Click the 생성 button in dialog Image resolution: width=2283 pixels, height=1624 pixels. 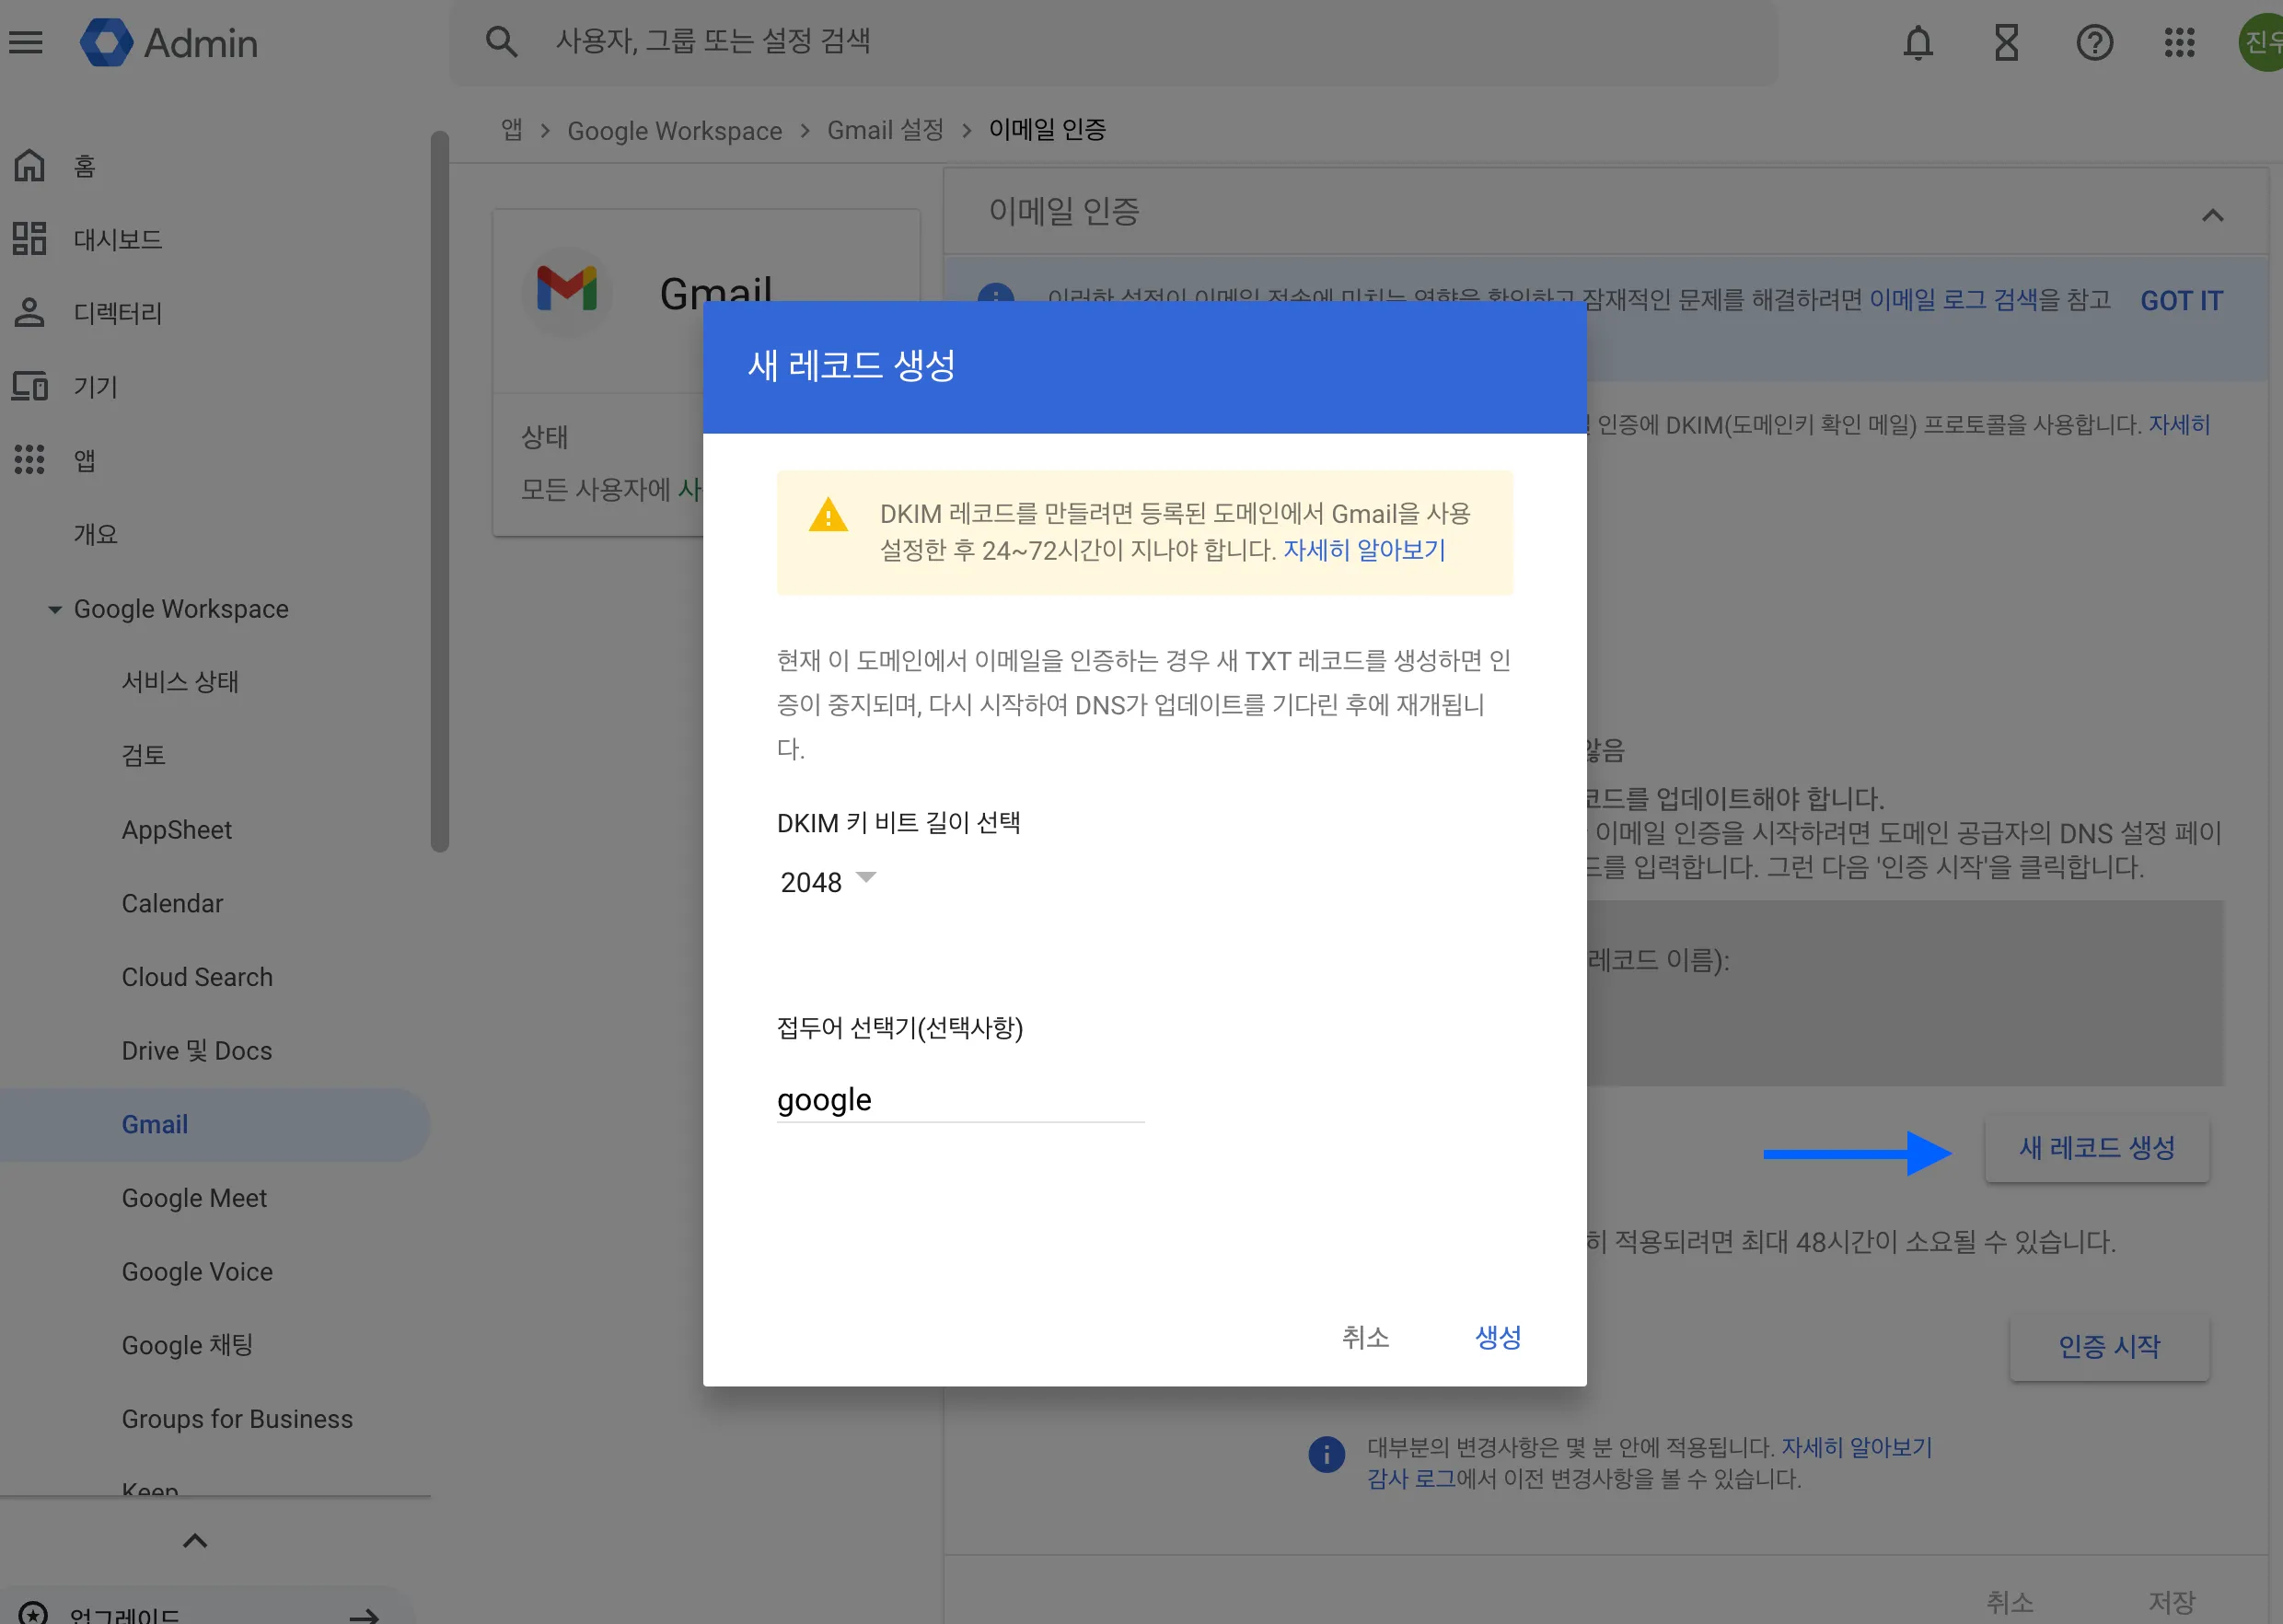click(1497, 1337)
